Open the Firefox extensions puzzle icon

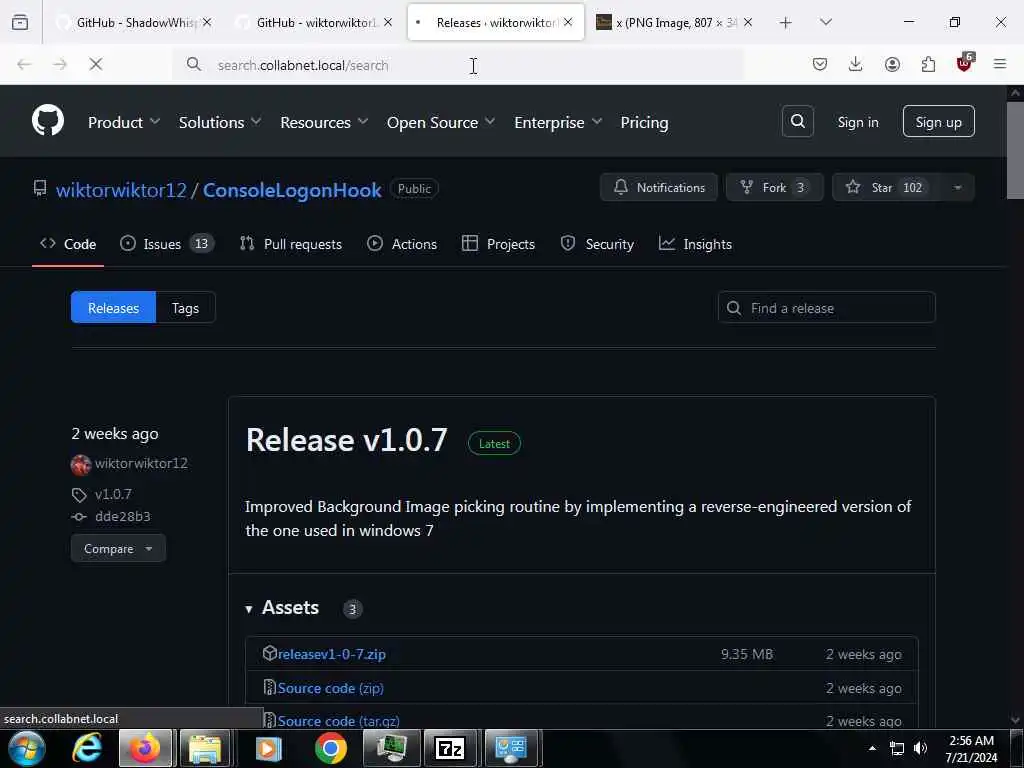[928, 64]
